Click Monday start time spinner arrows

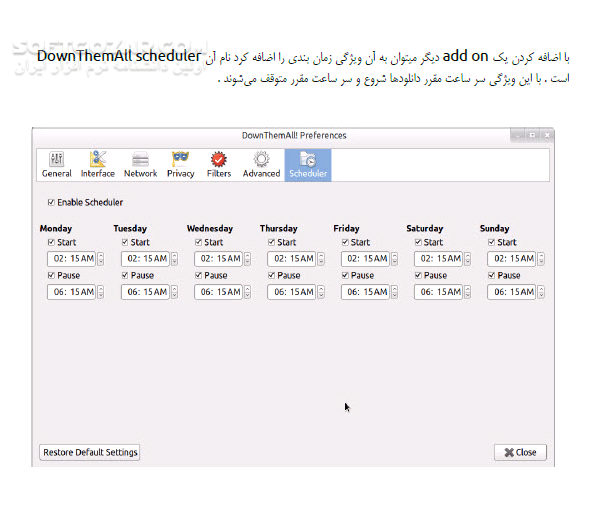tap(101, 259)
